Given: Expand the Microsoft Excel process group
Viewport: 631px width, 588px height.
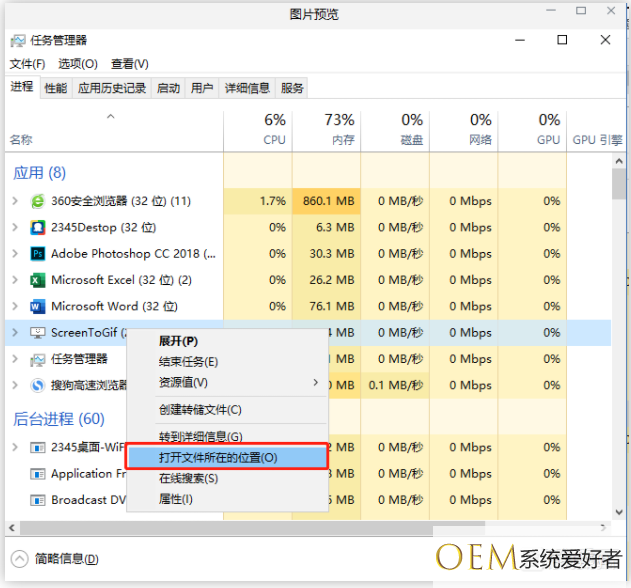Looking at the screenshot, I should tap(15, 280).
